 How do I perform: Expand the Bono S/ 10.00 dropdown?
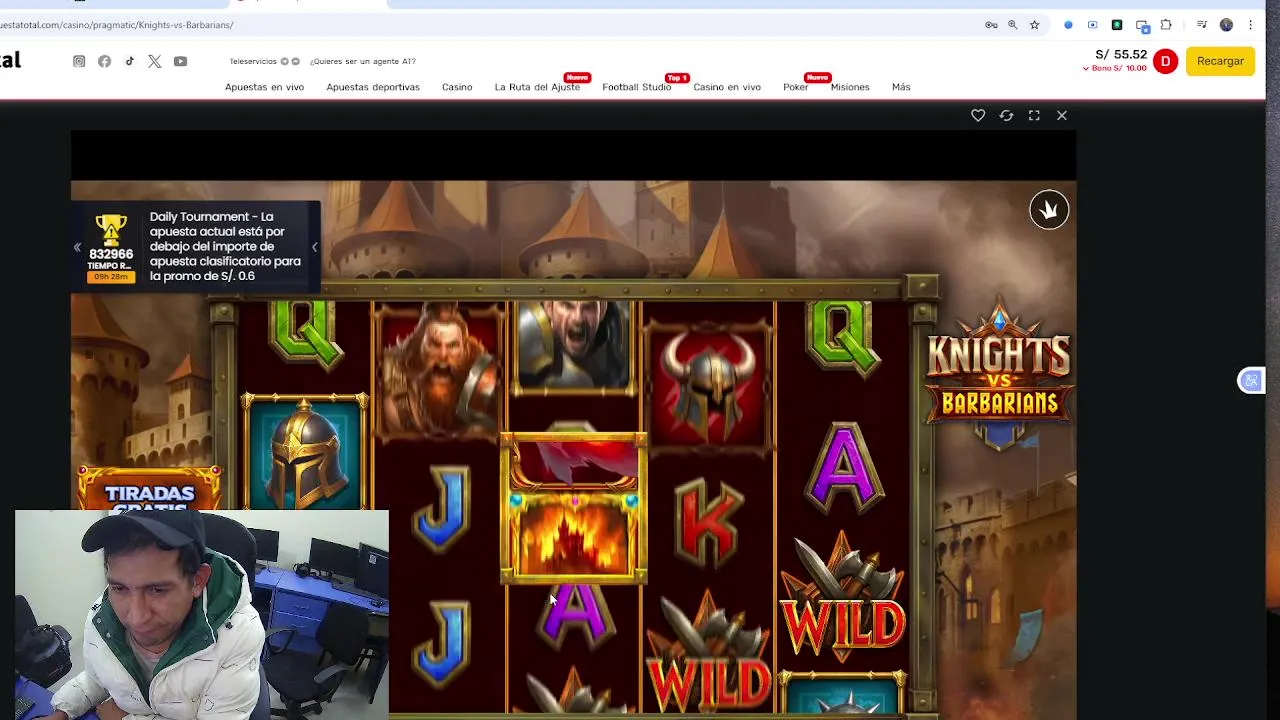(x=1114, y=68)
